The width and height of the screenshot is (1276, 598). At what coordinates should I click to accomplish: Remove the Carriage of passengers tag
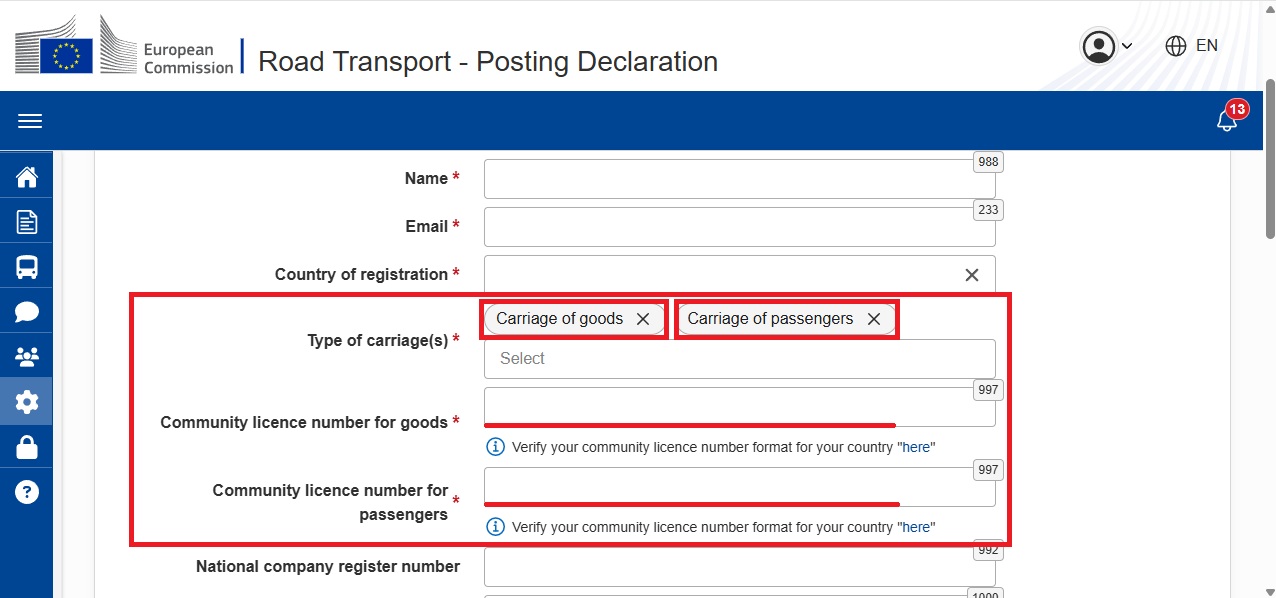point(874,319)
